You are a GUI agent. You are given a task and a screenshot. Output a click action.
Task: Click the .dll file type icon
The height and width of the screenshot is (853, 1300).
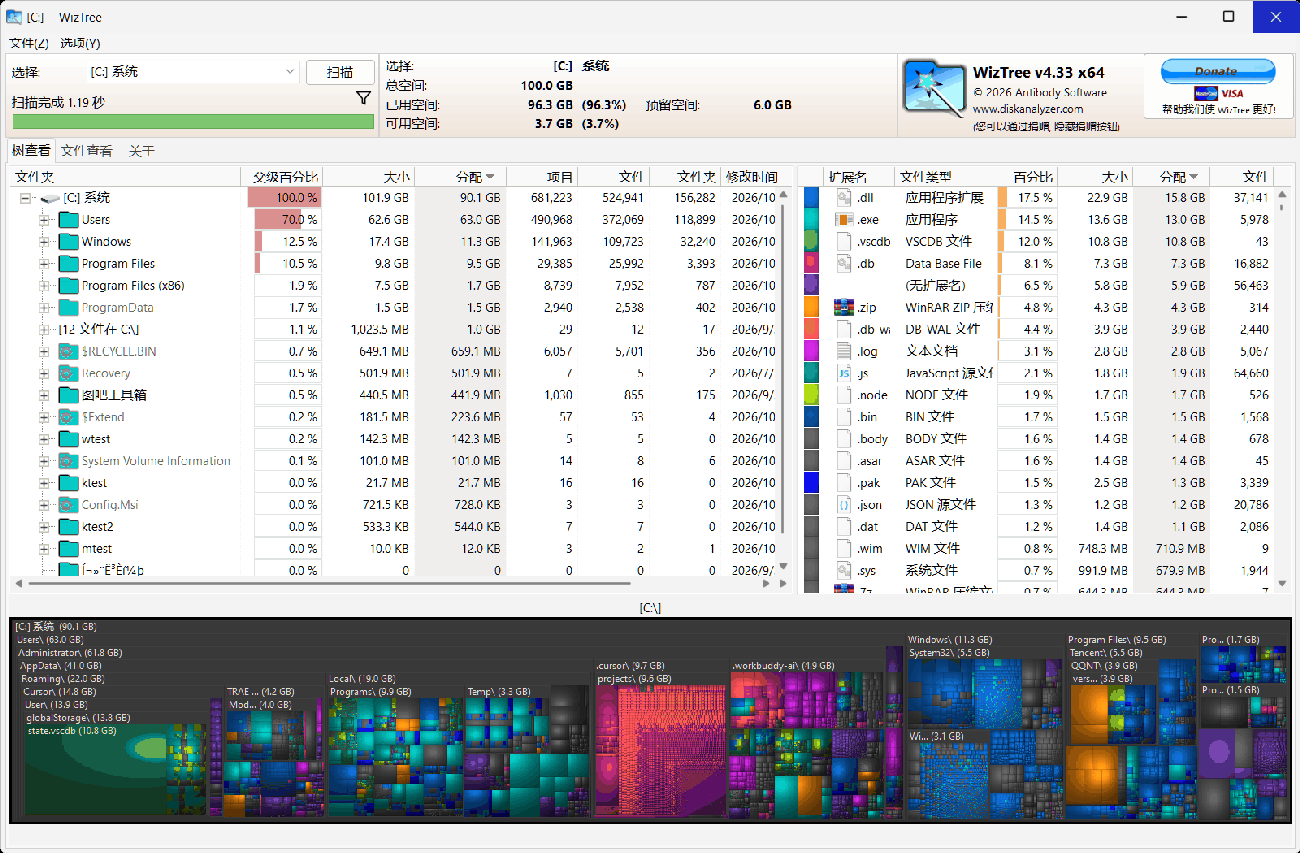click(842, 198)
